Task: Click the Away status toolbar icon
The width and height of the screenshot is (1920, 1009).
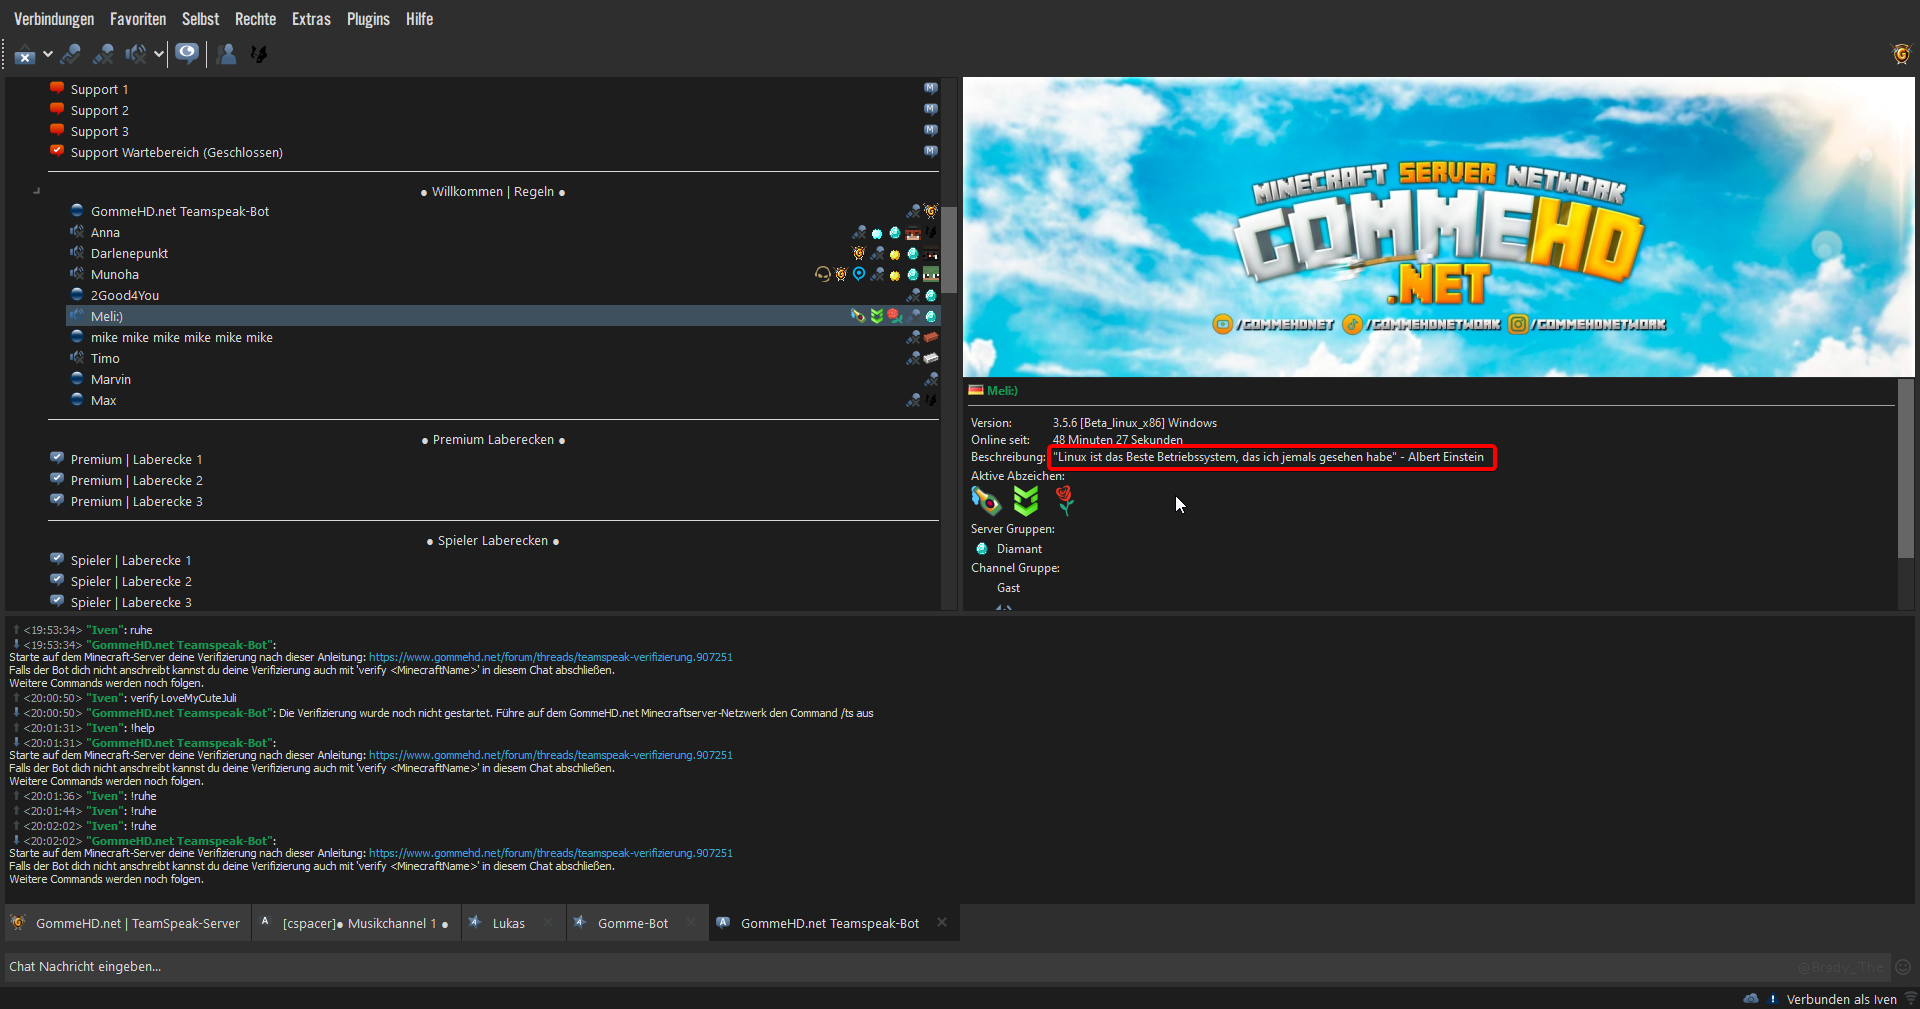Action: coord(24,55)
